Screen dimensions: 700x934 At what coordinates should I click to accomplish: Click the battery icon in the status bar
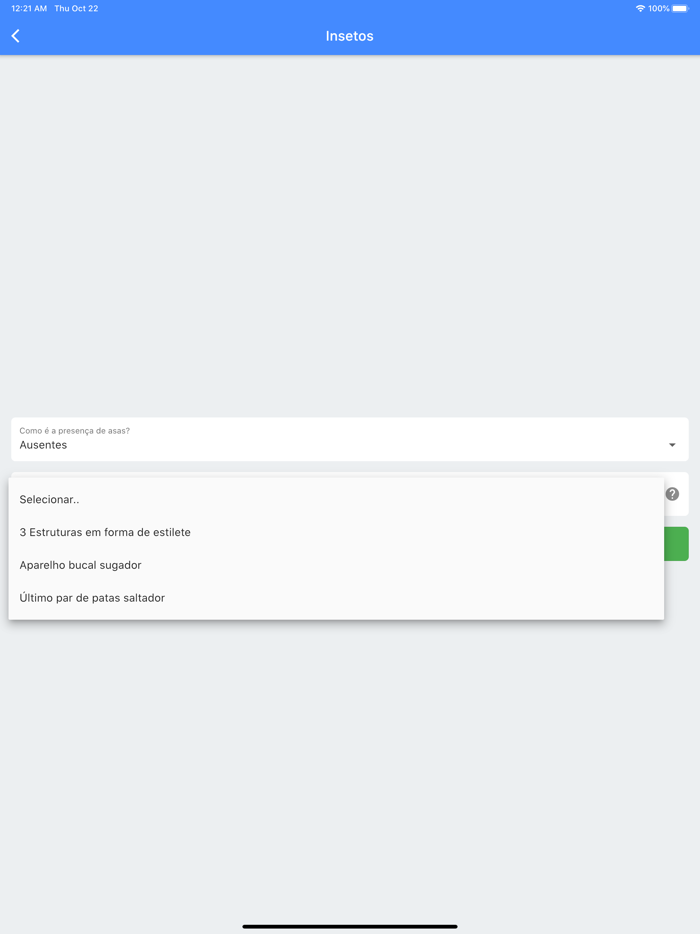680,9
